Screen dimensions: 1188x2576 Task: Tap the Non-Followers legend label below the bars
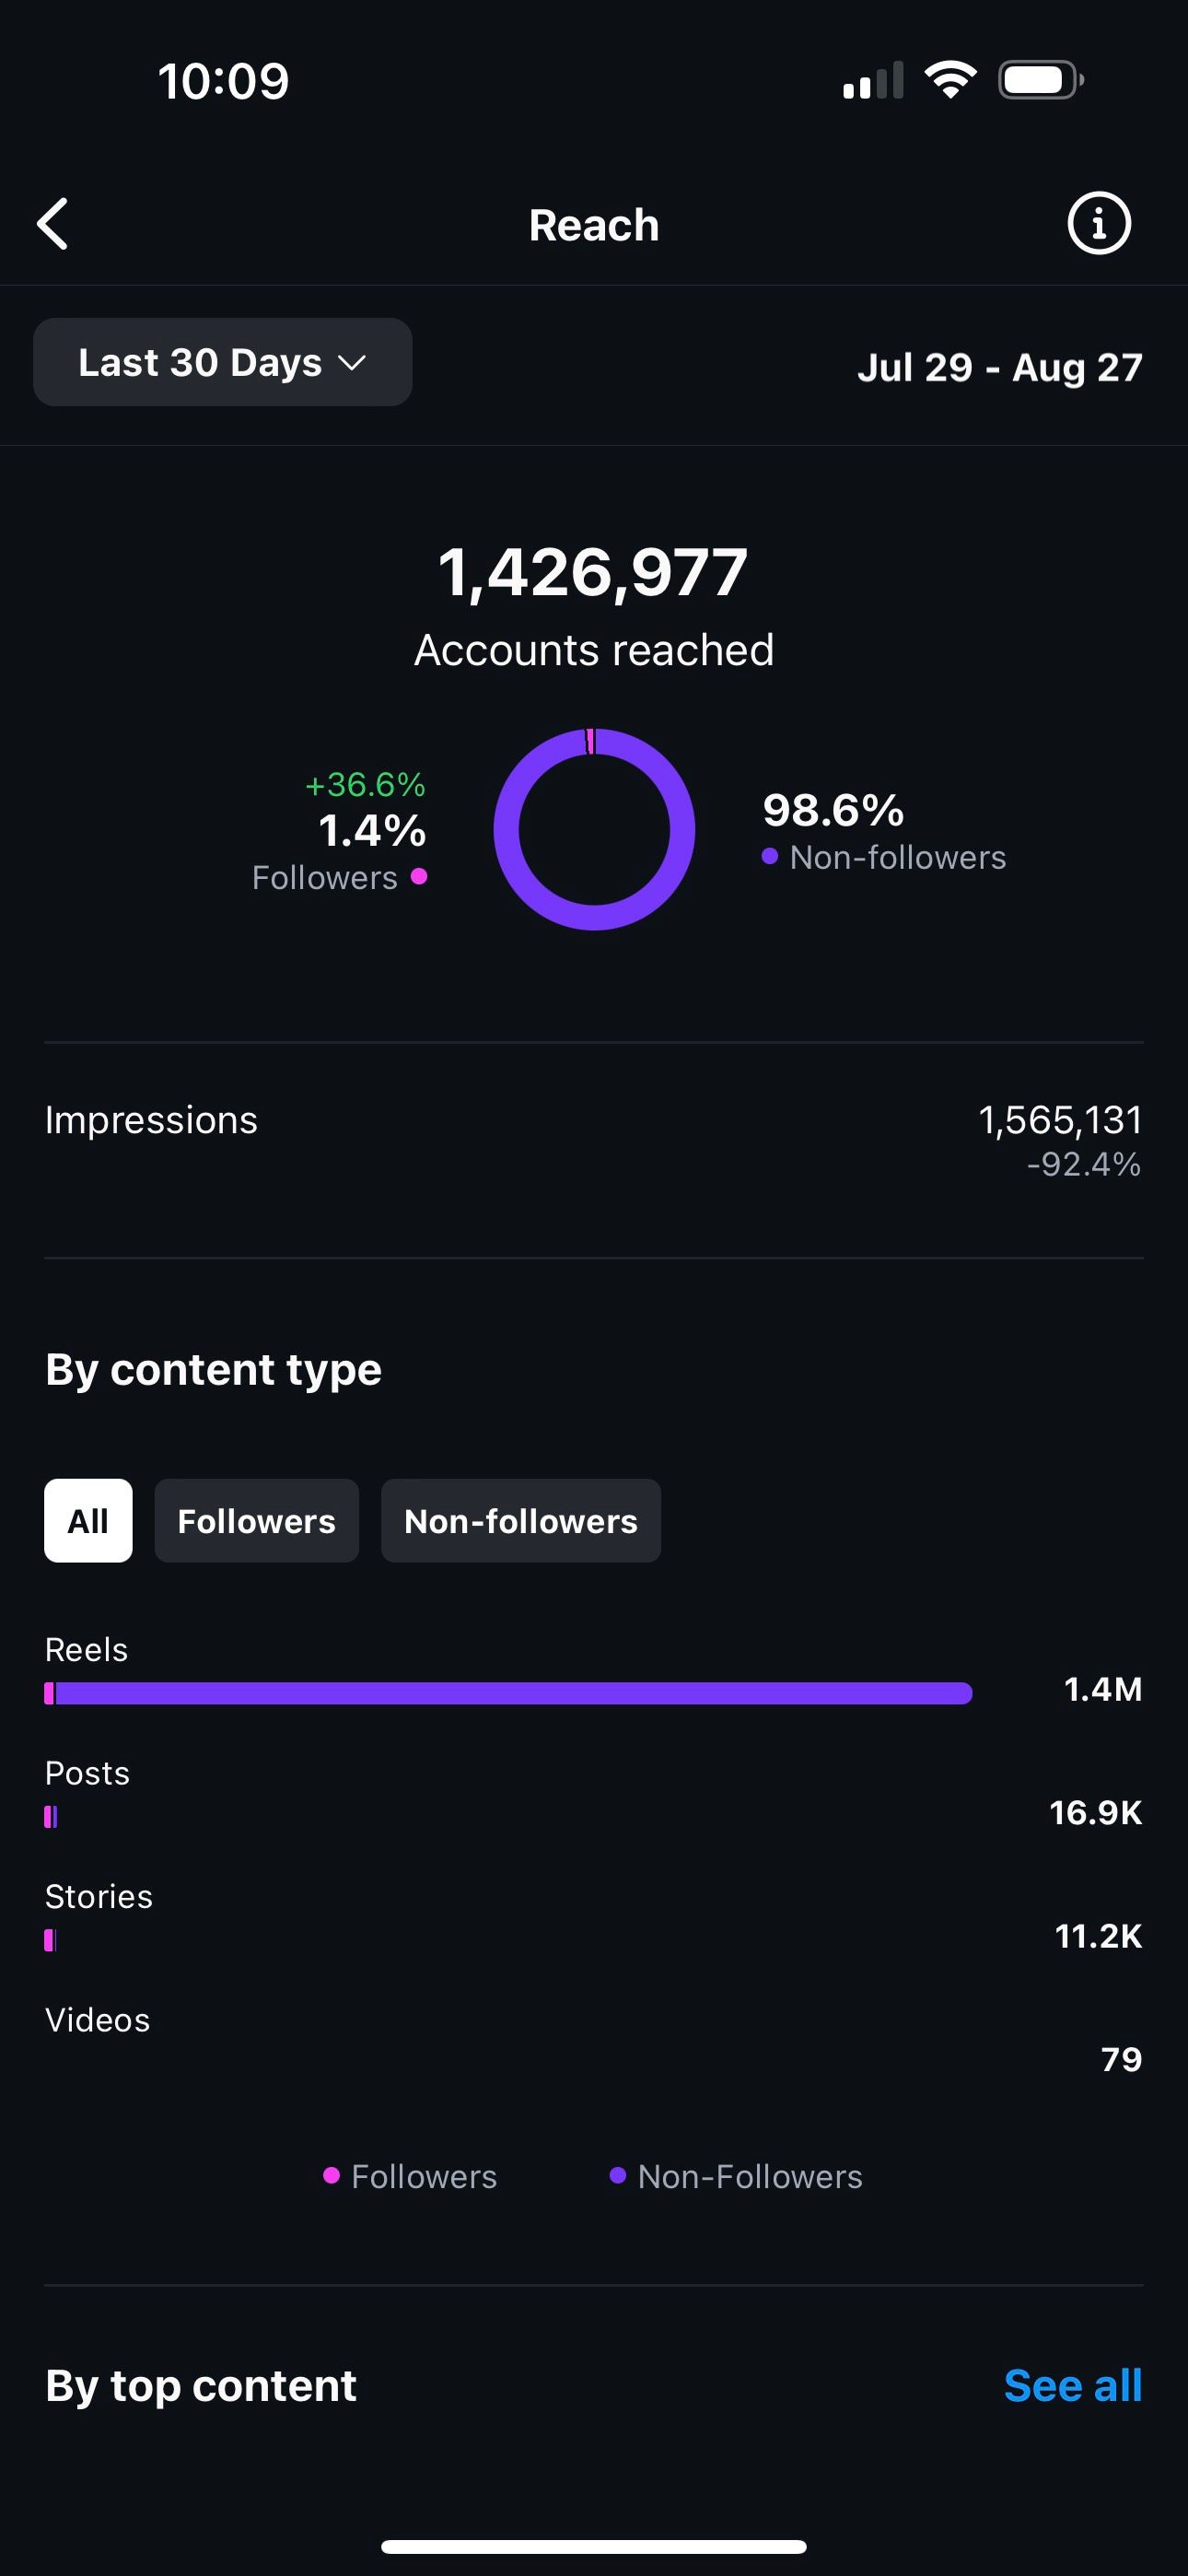click(x=750, y=2176)
